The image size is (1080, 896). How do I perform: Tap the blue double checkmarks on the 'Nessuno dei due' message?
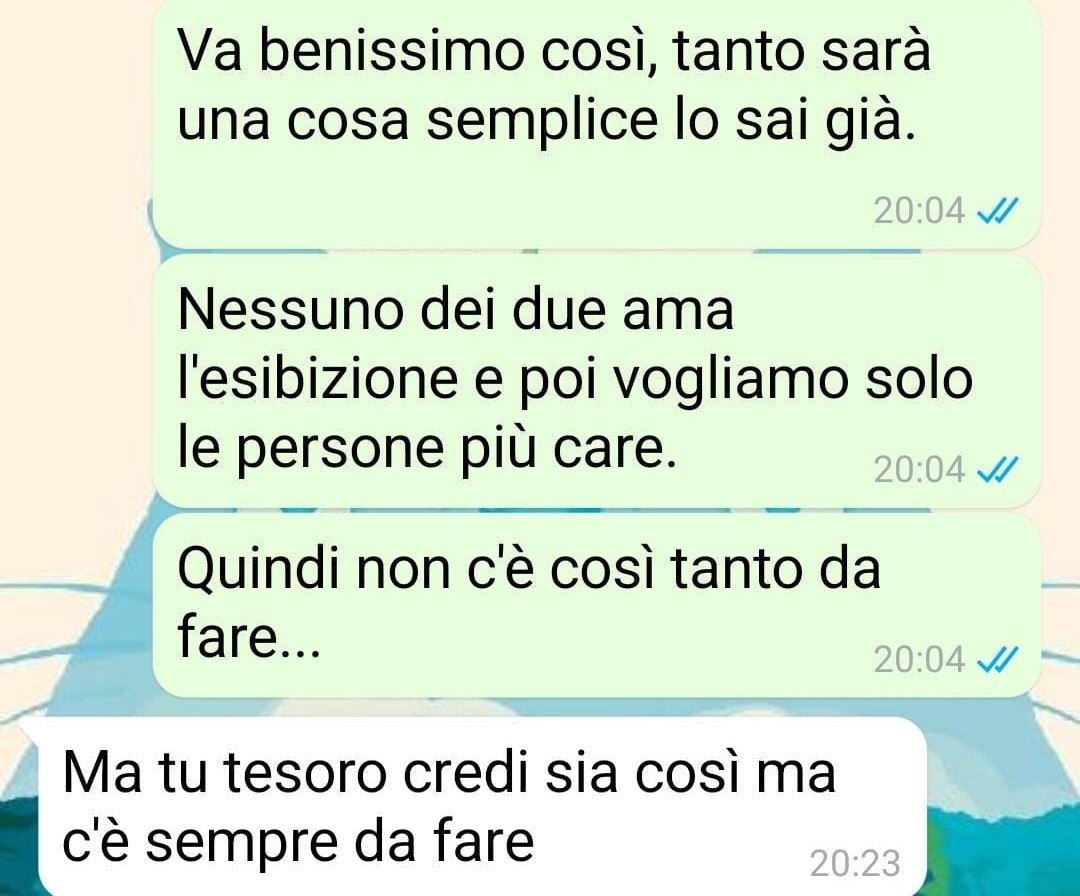(x=997, y=470)
